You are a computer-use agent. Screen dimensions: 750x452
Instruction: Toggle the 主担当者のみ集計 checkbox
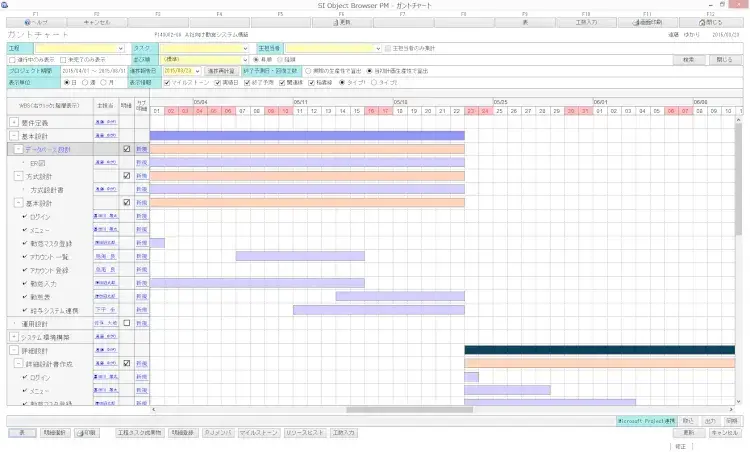click(388, 47)
